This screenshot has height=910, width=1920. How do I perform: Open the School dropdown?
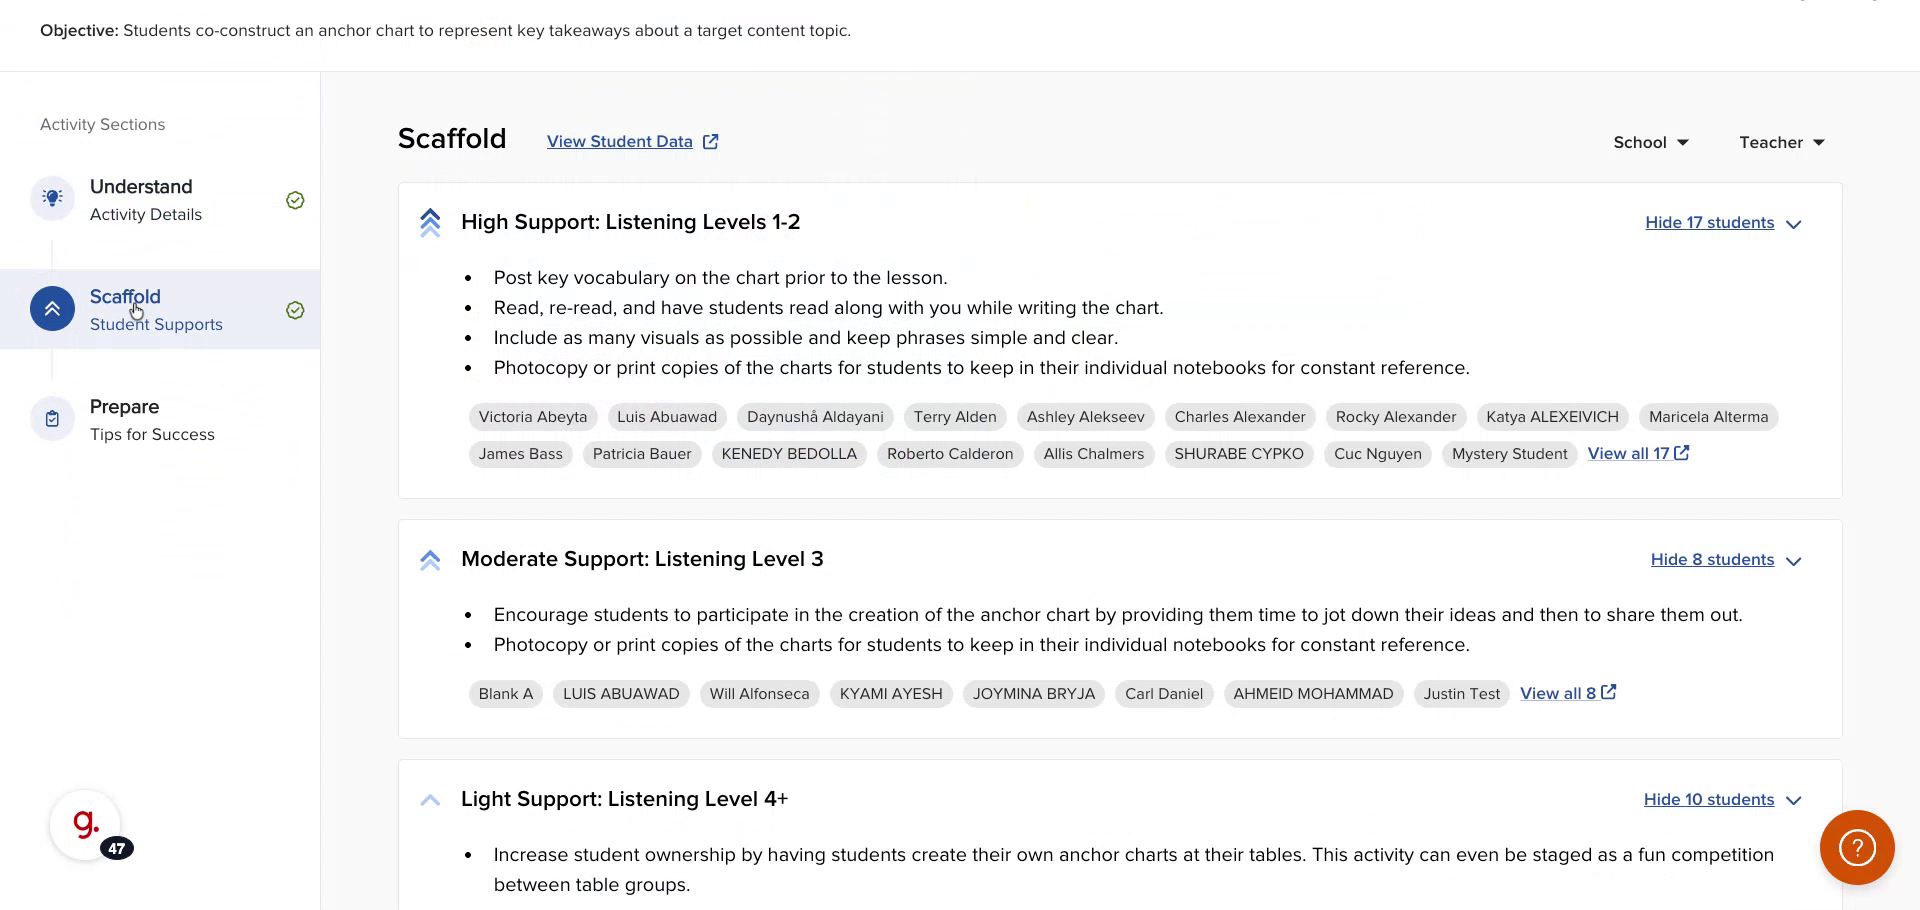coord(1650,142)
